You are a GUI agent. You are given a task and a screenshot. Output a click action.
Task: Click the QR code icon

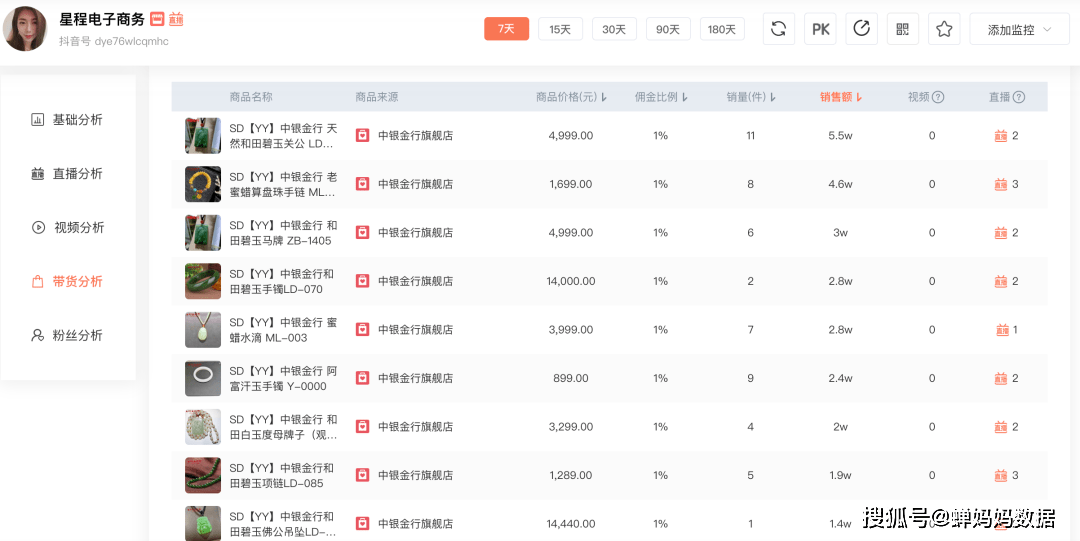pyautogui.click(x=903, y=29)
